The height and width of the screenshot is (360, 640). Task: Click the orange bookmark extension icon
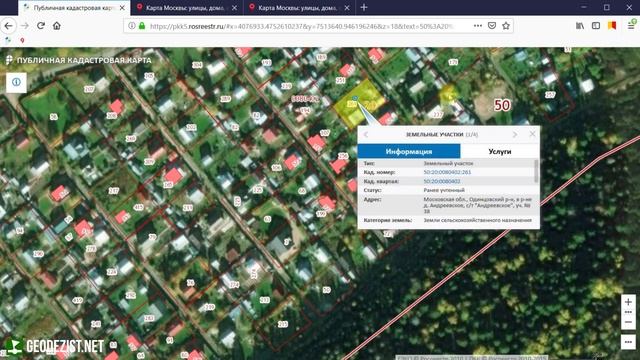click(612, 26)
